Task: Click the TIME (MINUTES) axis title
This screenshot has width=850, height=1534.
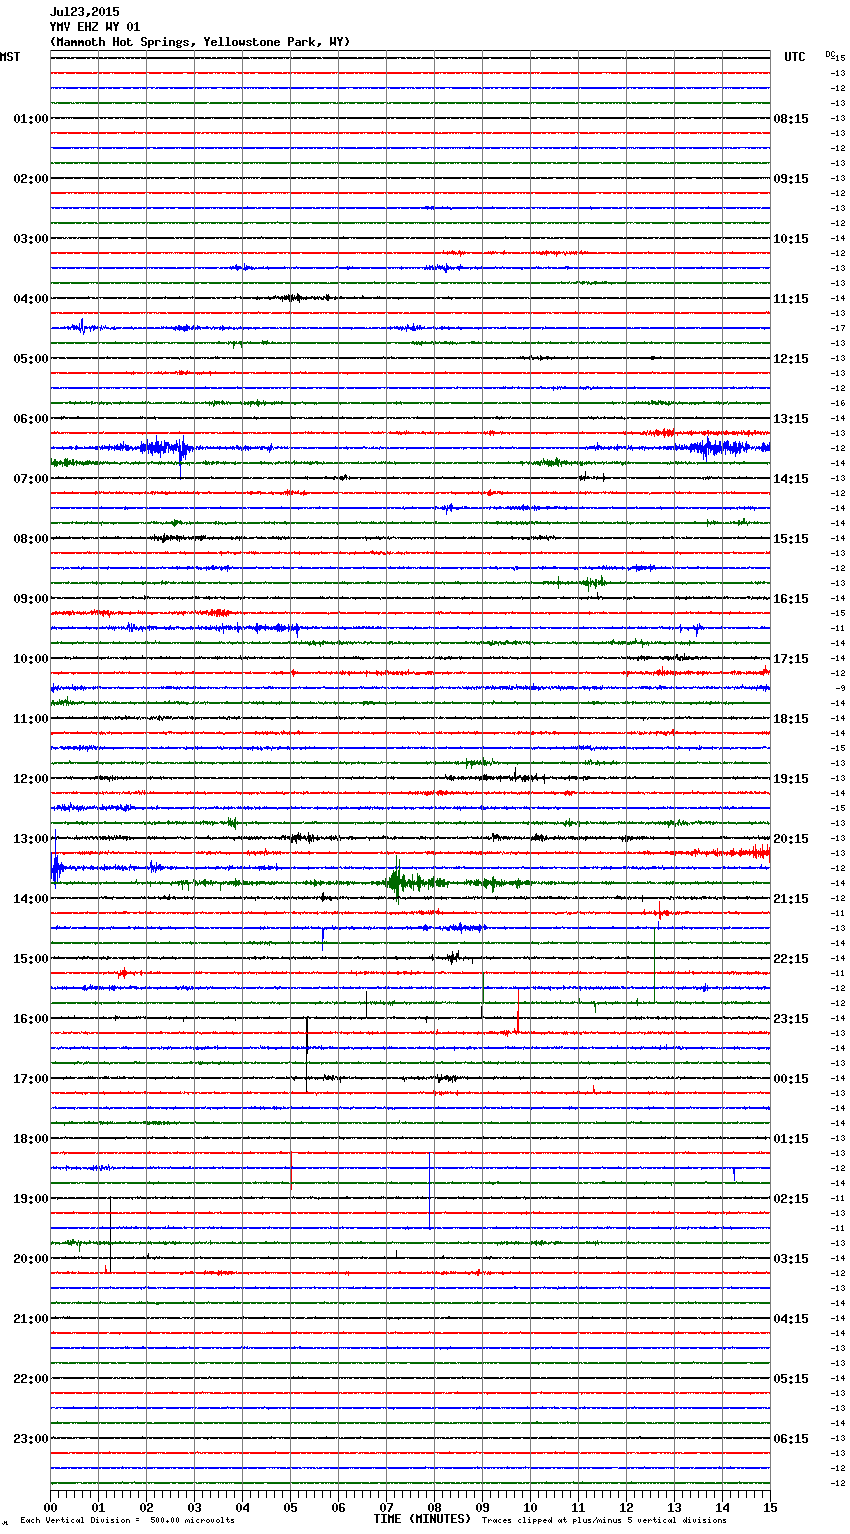Action: 422,1519
